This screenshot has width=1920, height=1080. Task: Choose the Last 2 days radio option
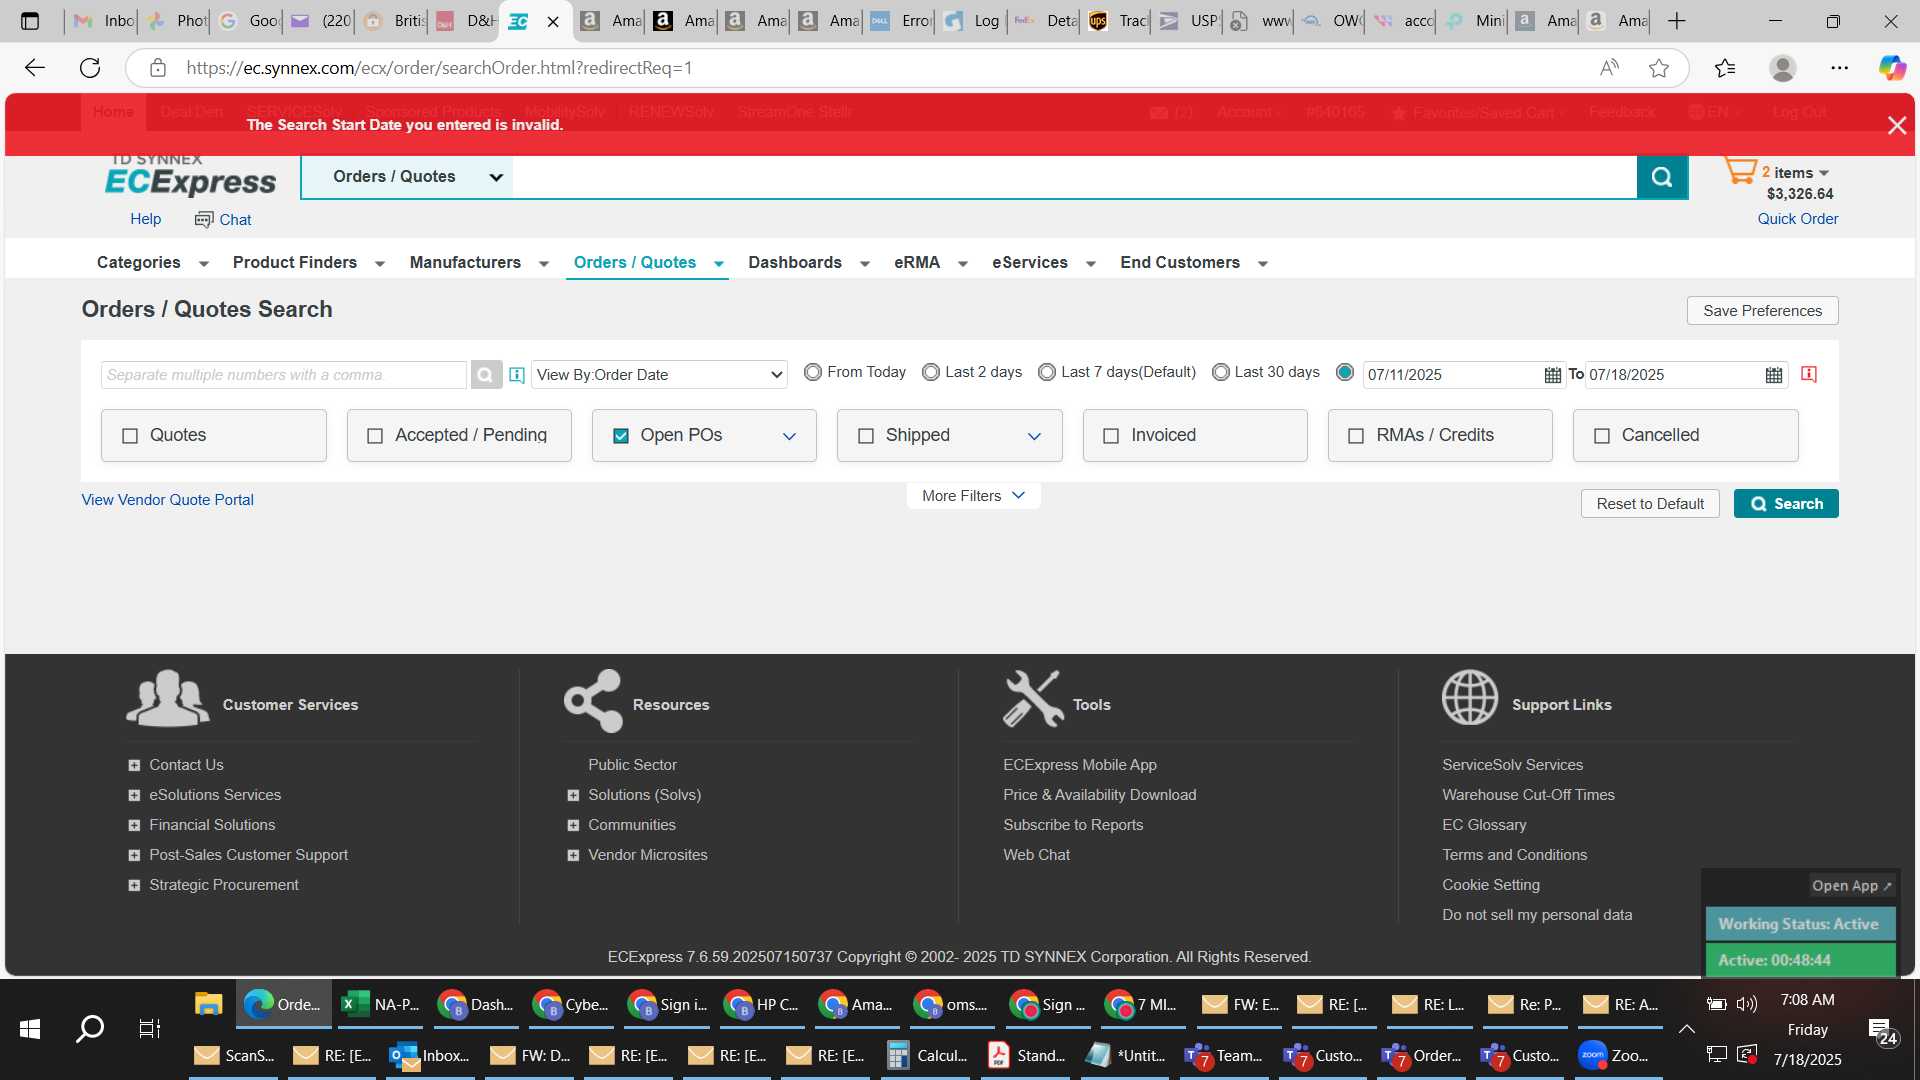click(931, 372)
